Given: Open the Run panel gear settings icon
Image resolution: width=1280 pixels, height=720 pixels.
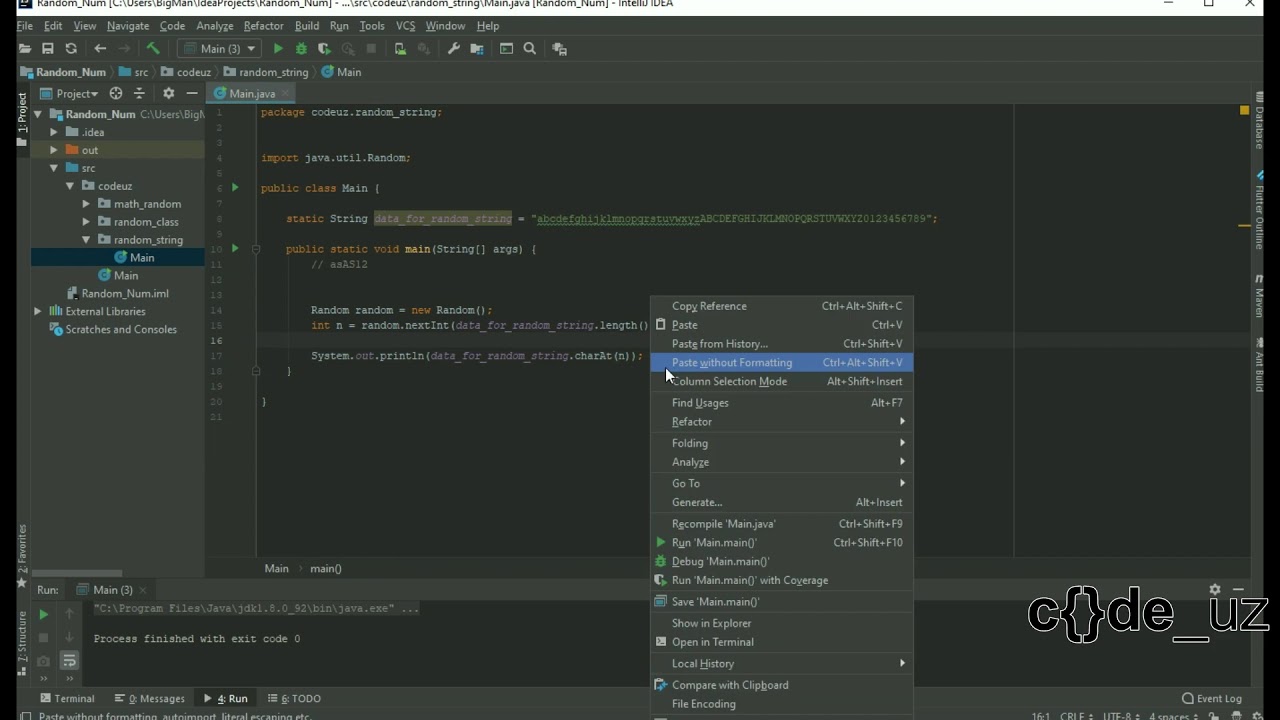Looking at the screenshot, I should click(x=1215, y=590).
